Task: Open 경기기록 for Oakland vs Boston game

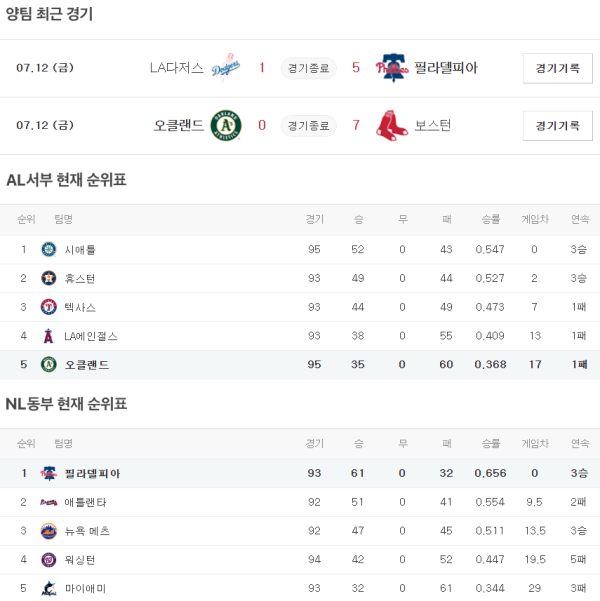Action: coord(557,125)
